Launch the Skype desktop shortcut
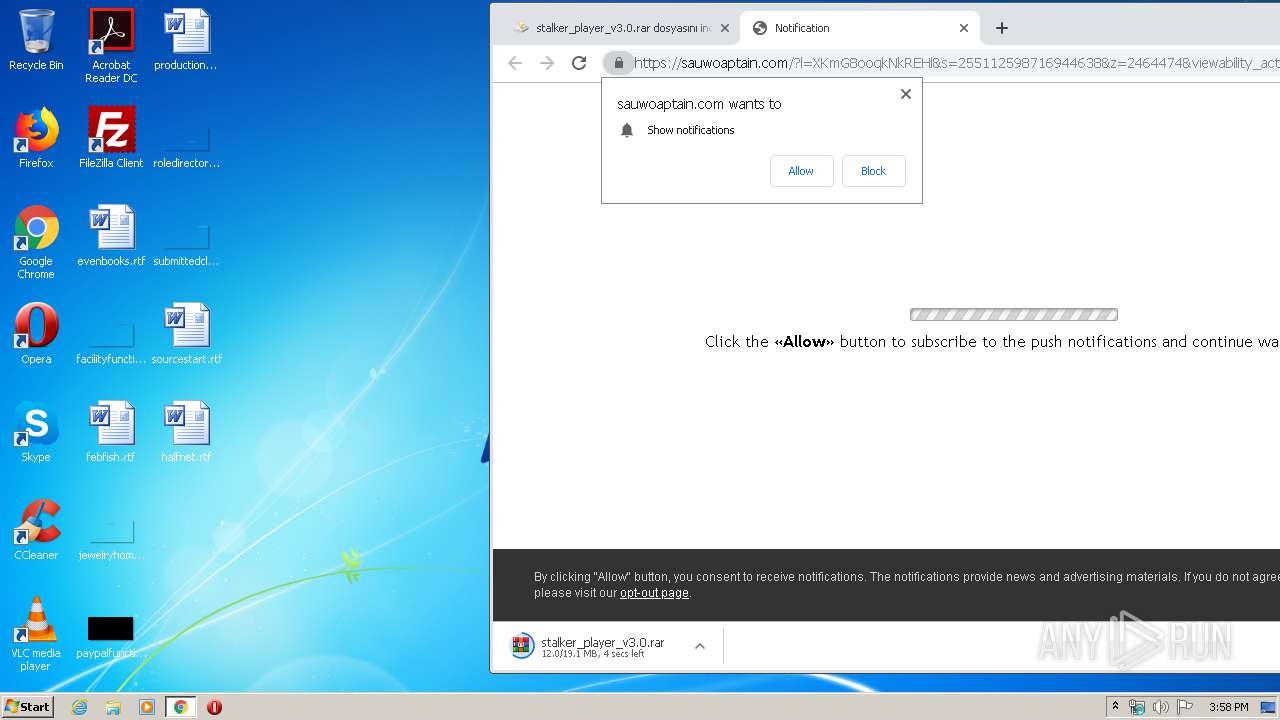Viewport: 1280px width, 720px height. click(x=36, y=432)
